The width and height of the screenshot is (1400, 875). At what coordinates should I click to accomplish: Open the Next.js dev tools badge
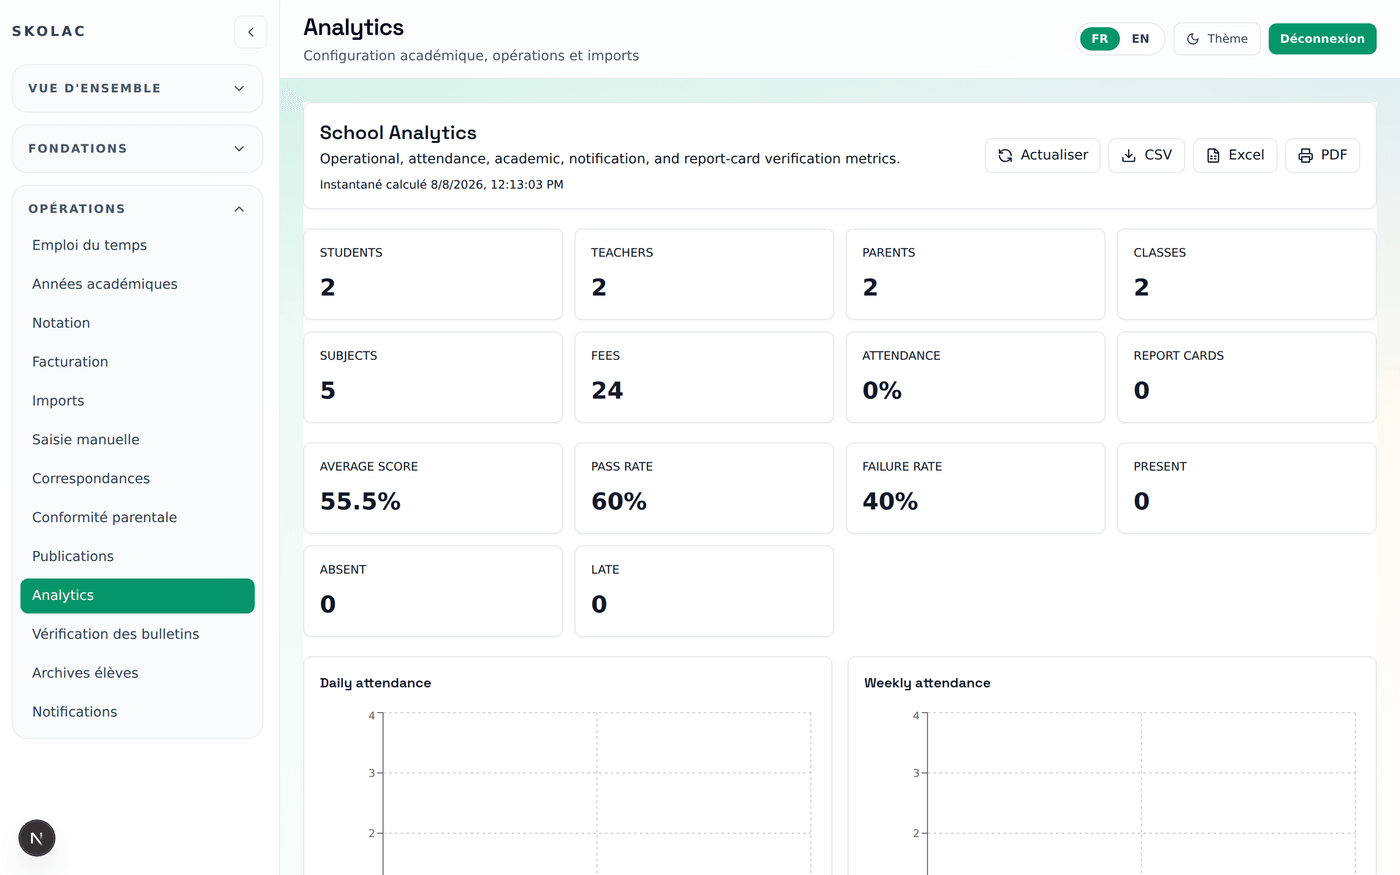coord(37,838)
